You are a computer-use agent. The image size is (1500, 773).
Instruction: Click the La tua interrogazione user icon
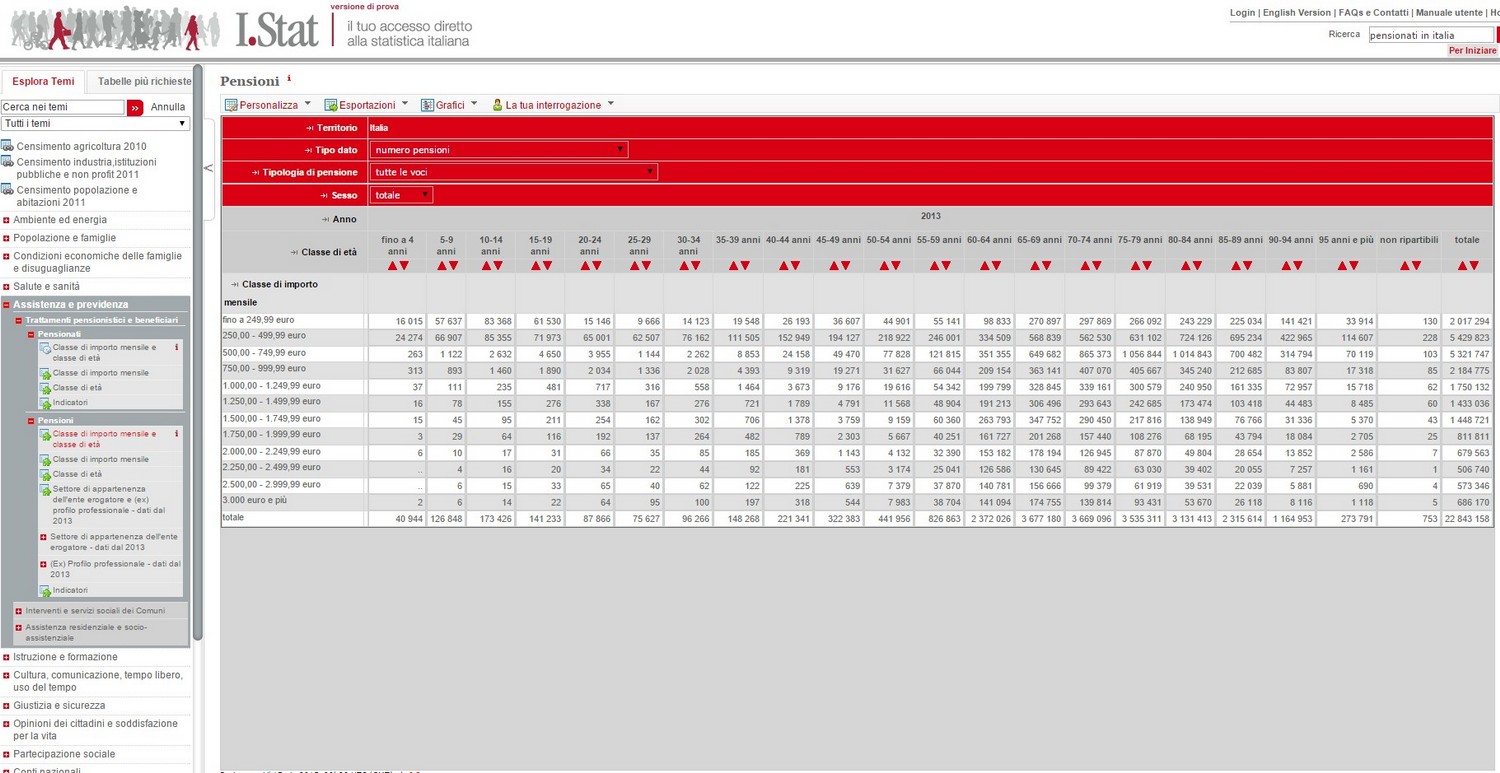pyautogui.click(x=497, y=105)
